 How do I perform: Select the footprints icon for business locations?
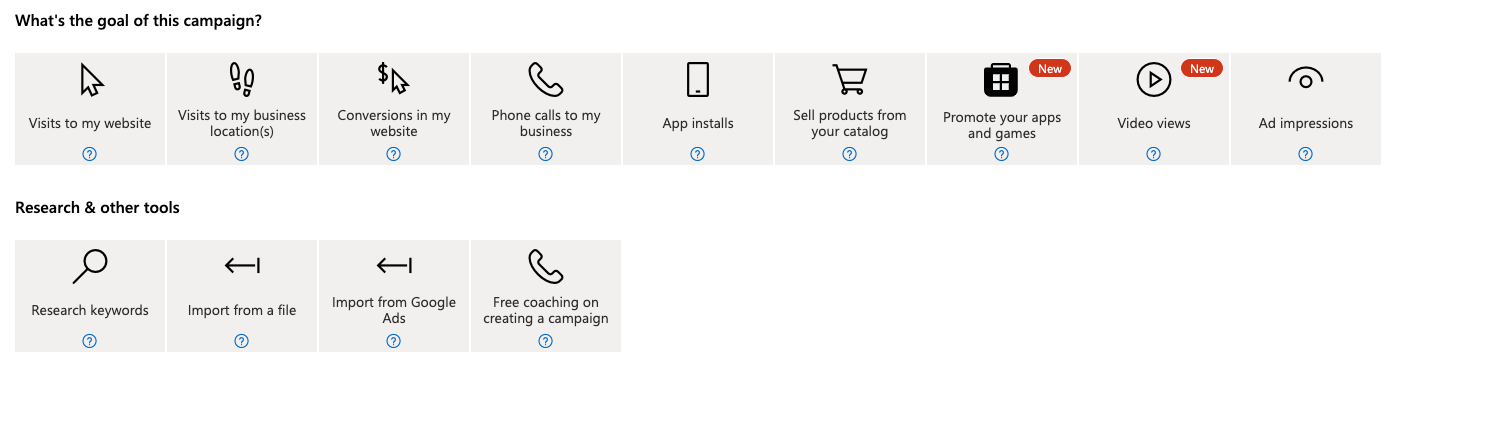pyautogui.click(x=242, y=79)
